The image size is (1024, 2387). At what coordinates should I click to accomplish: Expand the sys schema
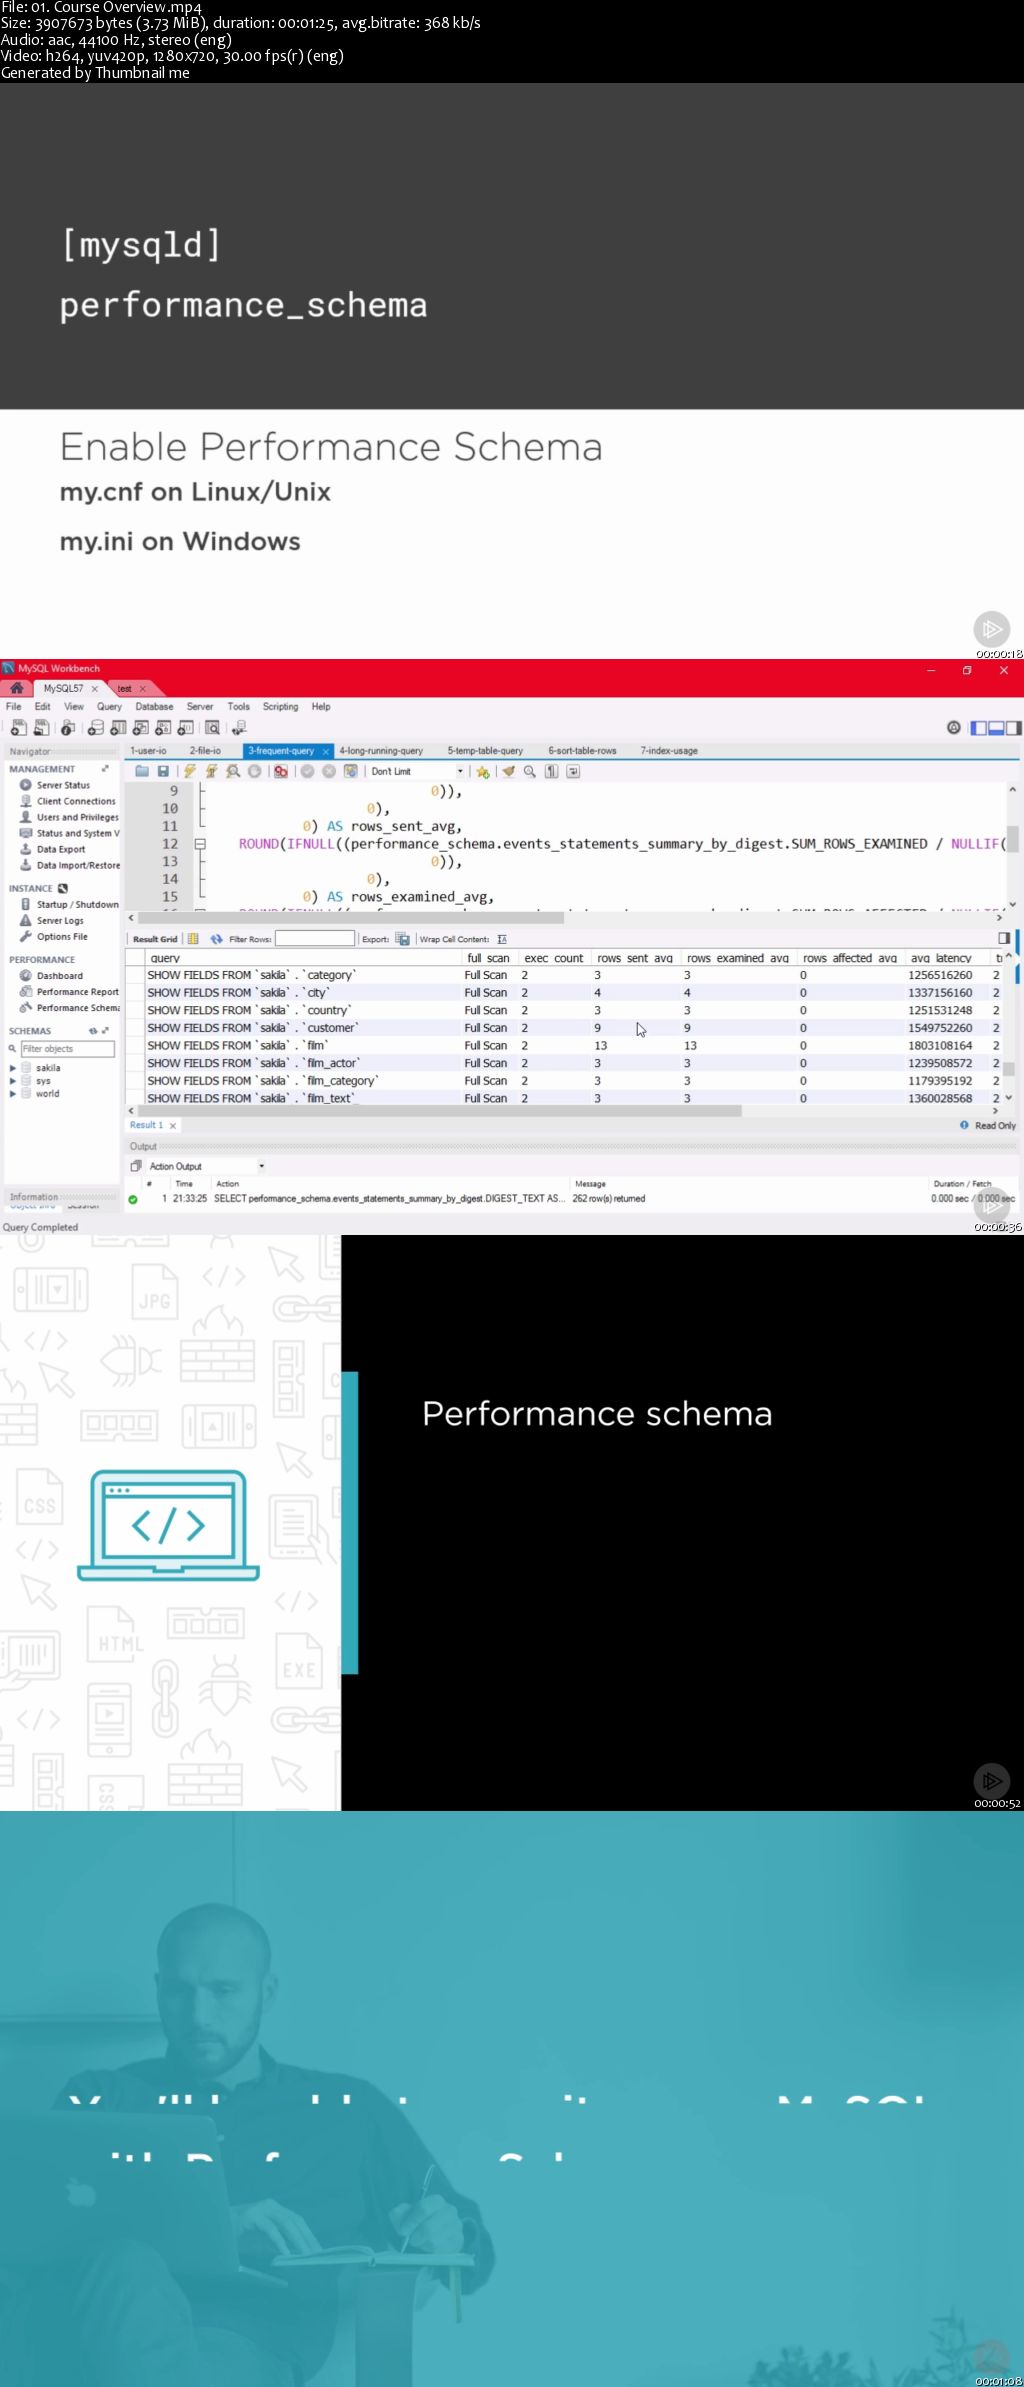pyautogui.click(x=13, y=1081)
